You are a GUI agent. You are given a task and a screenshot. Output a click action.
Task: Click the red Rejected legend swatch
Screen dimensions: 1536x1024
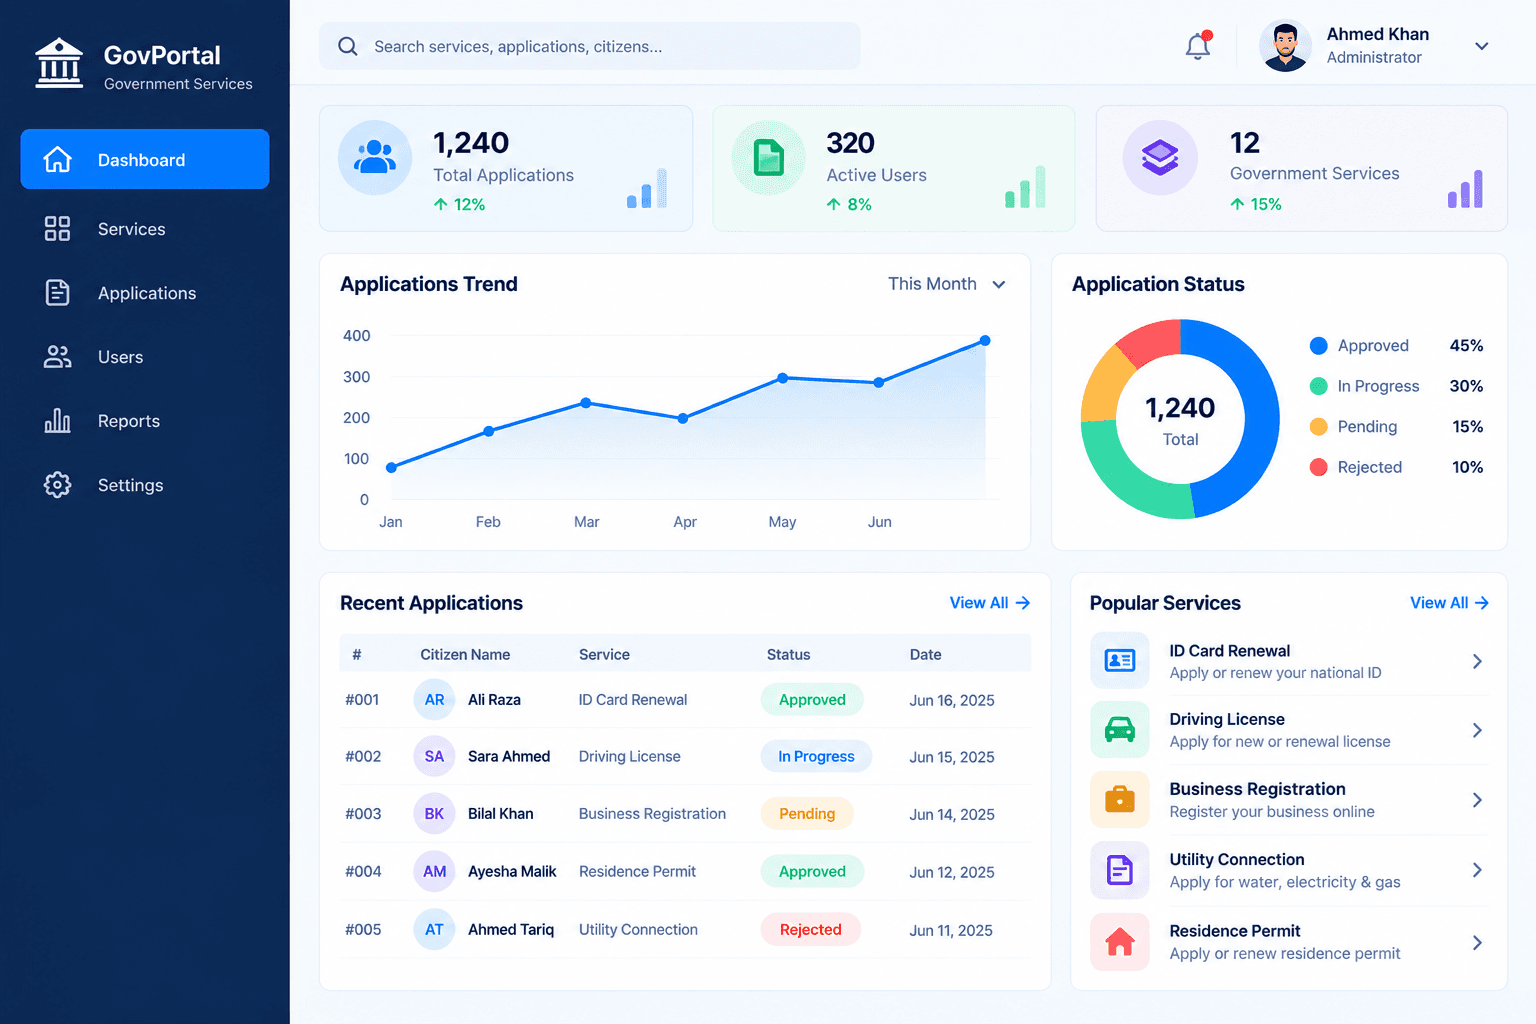(x=1319, y=467)
